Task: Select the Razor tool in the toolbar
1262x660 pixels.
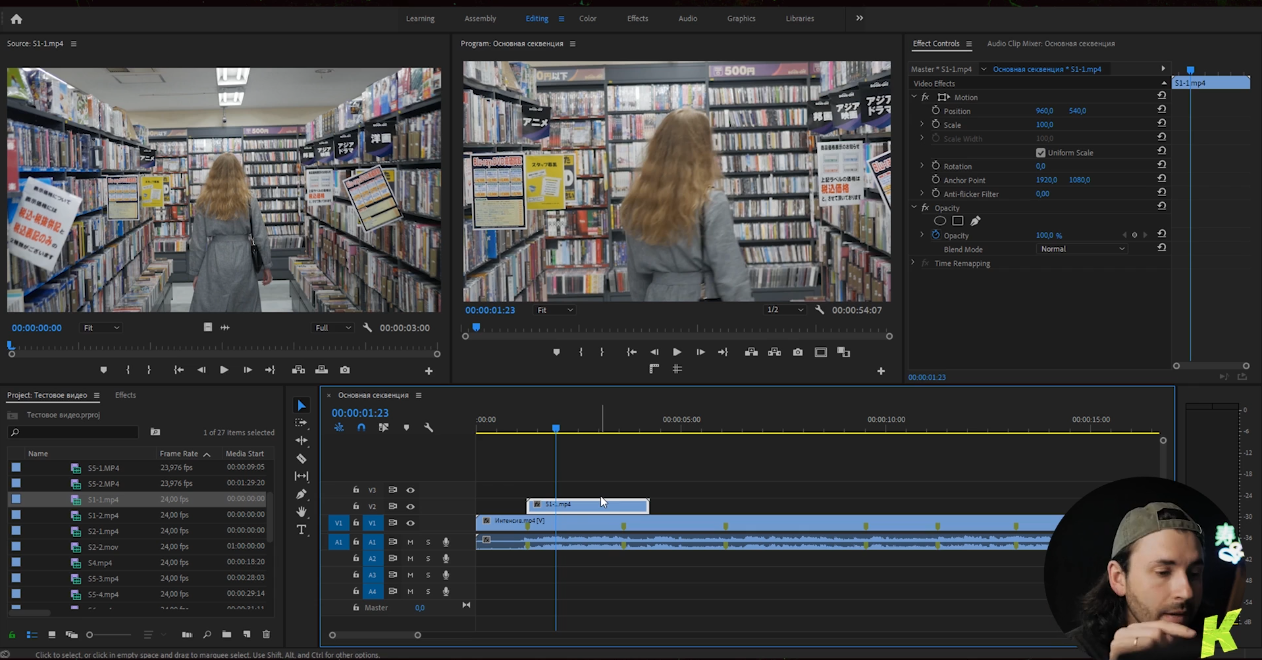Action: (302, 459)
